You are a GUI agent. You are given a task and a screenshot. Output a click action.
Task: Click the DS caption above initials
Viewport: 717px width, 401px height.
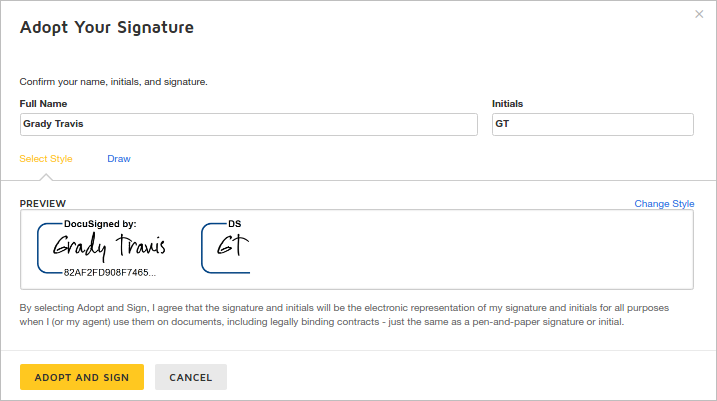235,224
